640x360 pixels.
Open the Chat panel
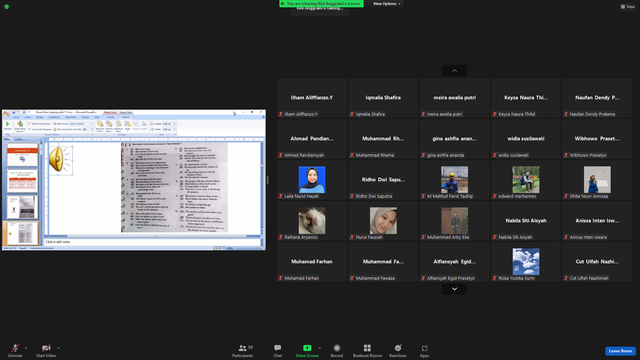(278, 350)
